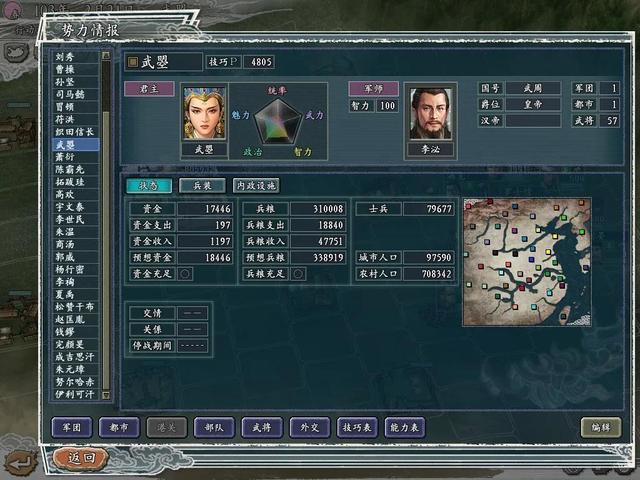The height and width of the screenshot is (480, 640).
Task: Click the 编辑 button
Action: [x=601, y=427]
